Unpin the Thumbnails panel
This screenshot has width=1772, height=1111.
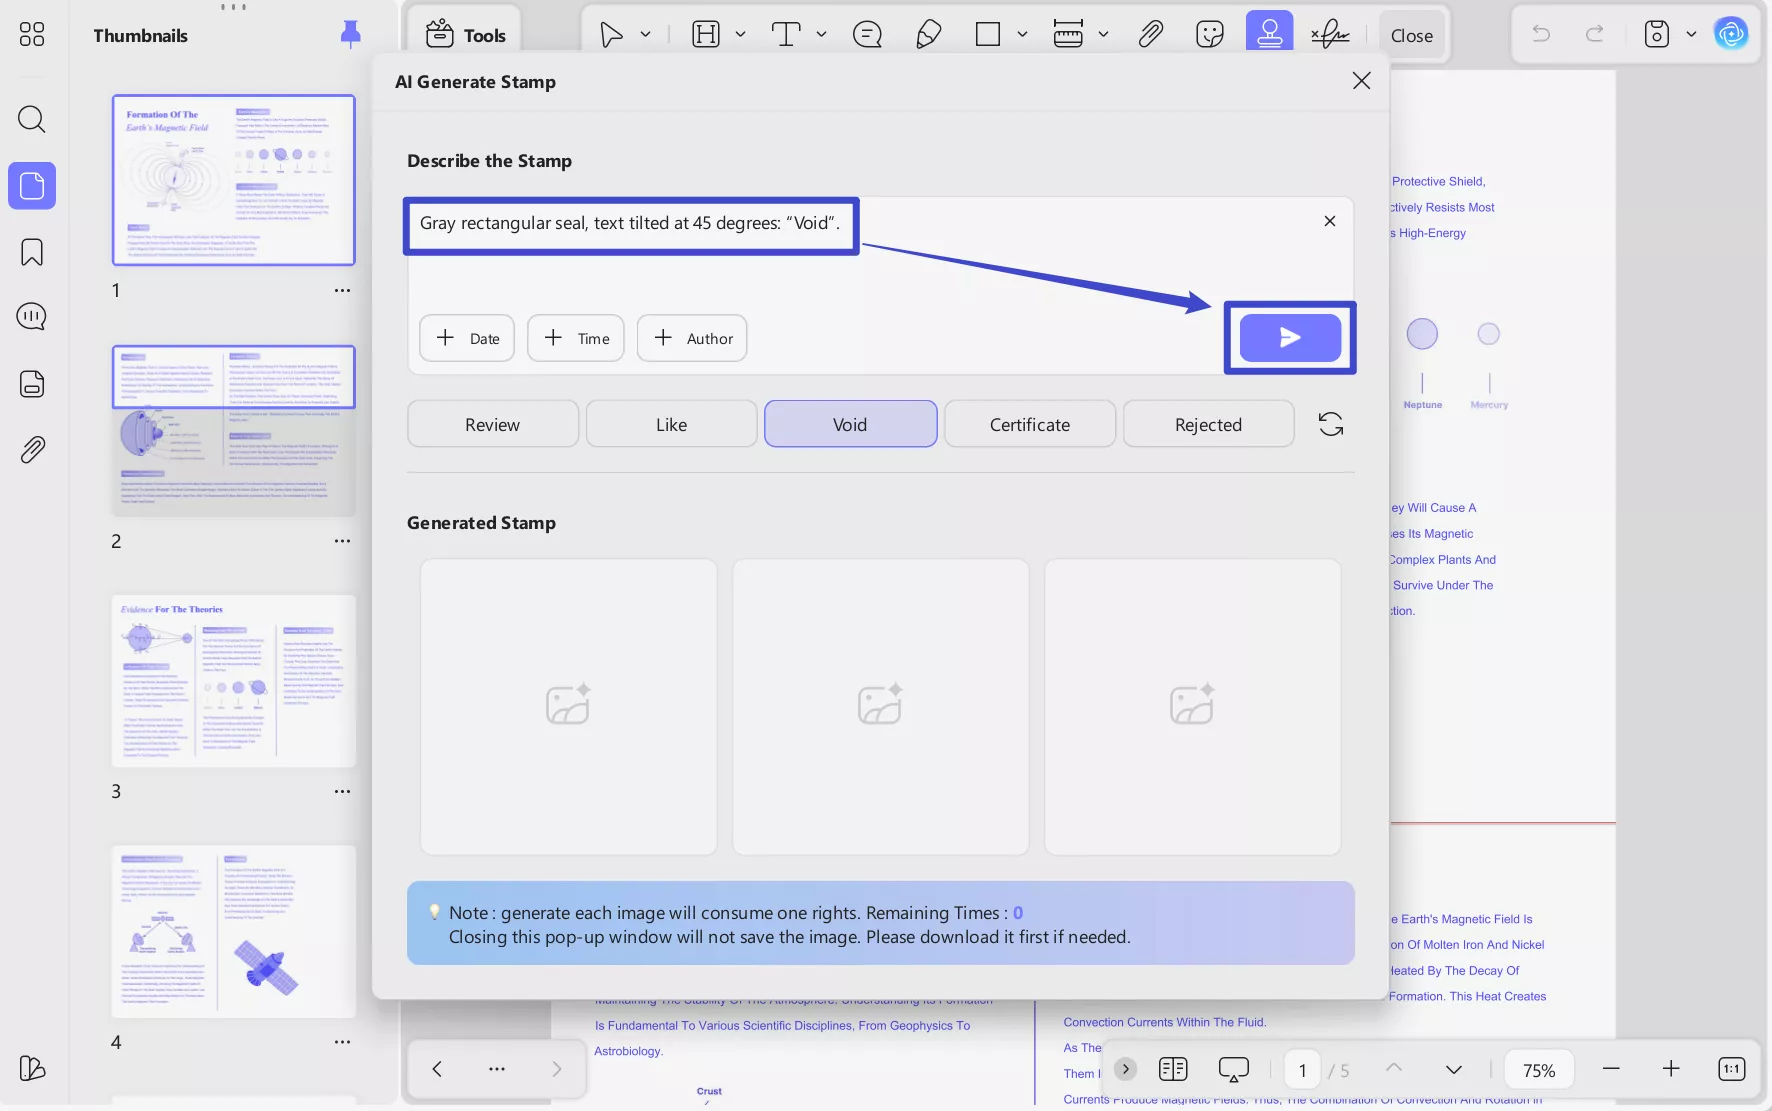coord(350,35)
